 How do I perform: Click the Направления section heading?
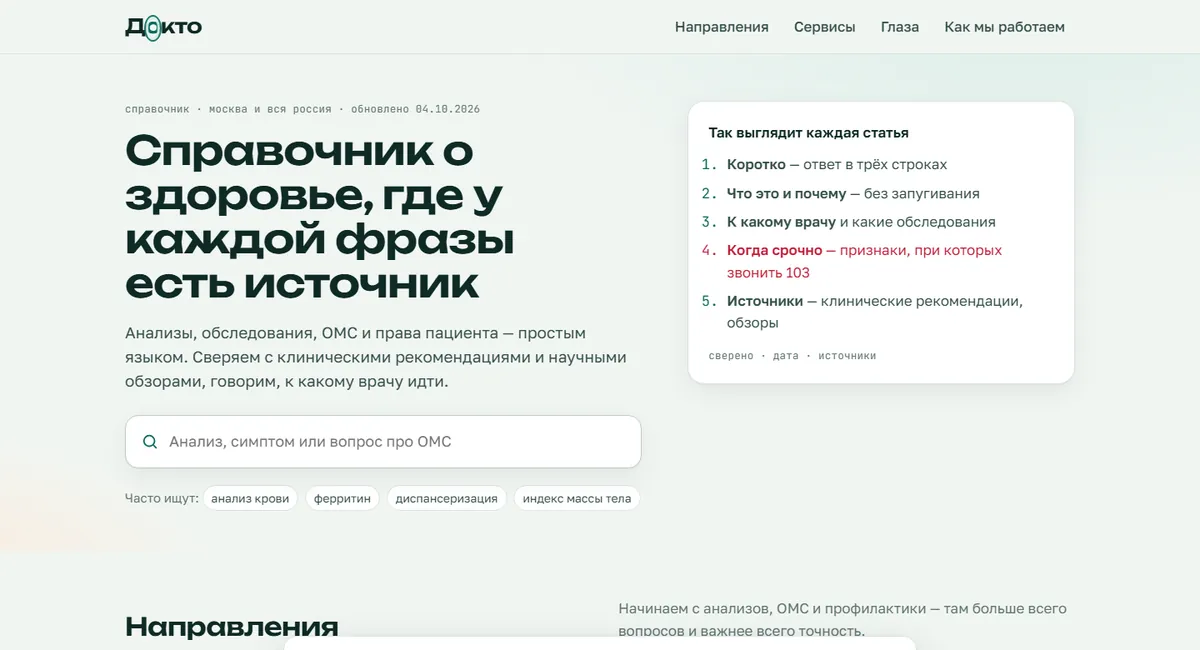tap(232, 627)
